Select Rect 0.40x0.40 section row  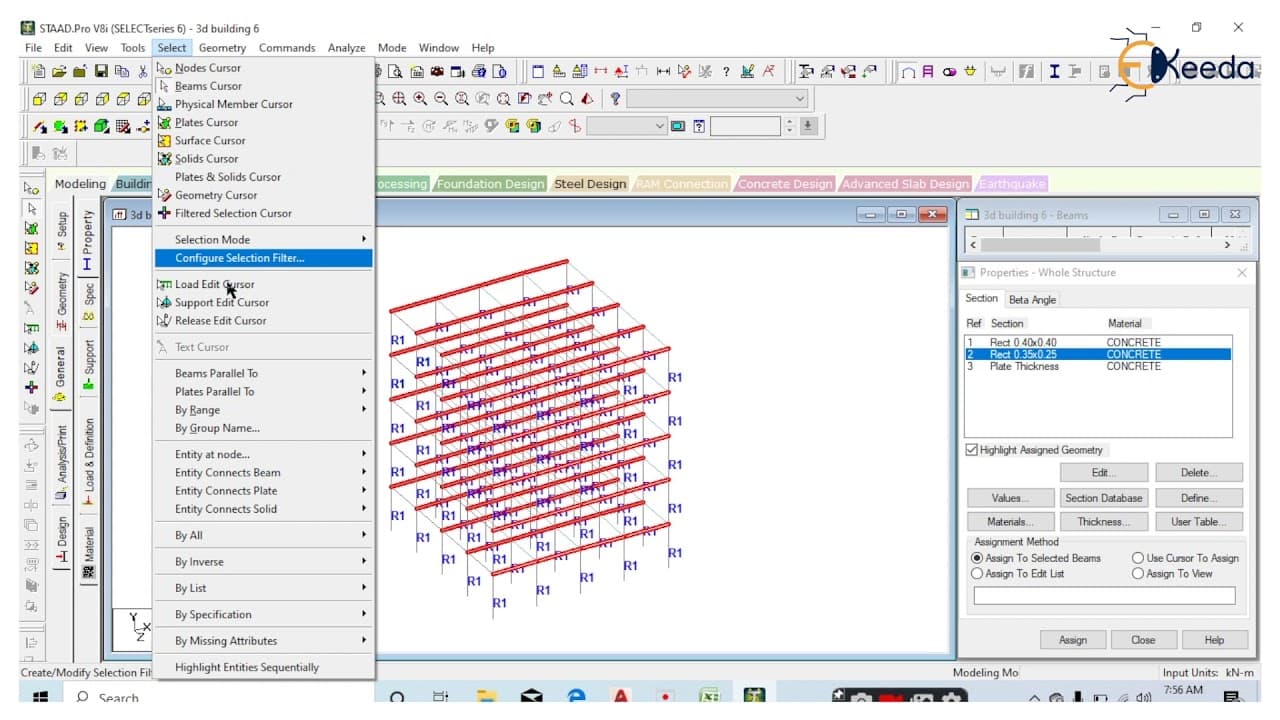tap(1098, 343)
